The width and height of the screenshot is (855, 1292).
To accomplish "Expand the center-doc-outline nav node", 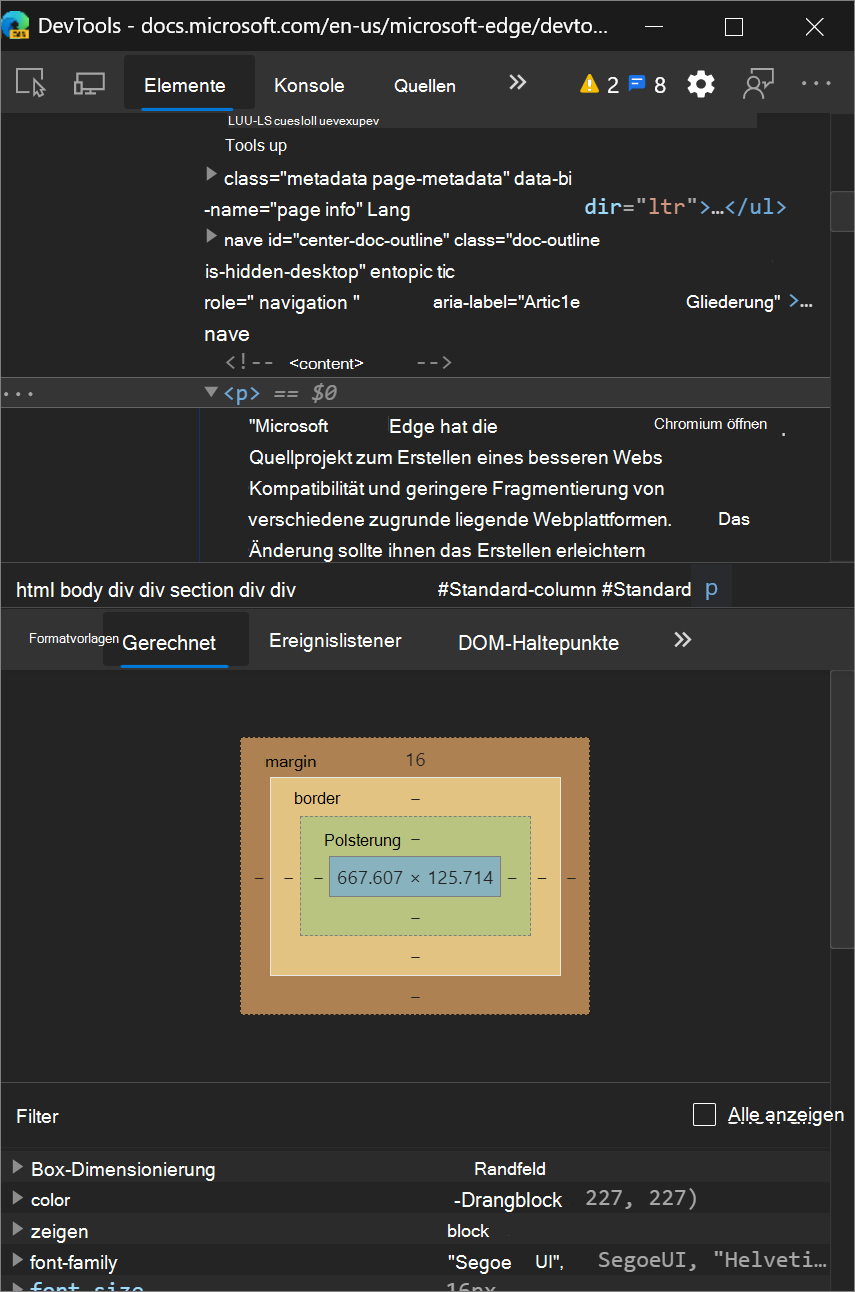I will (211, 236).
